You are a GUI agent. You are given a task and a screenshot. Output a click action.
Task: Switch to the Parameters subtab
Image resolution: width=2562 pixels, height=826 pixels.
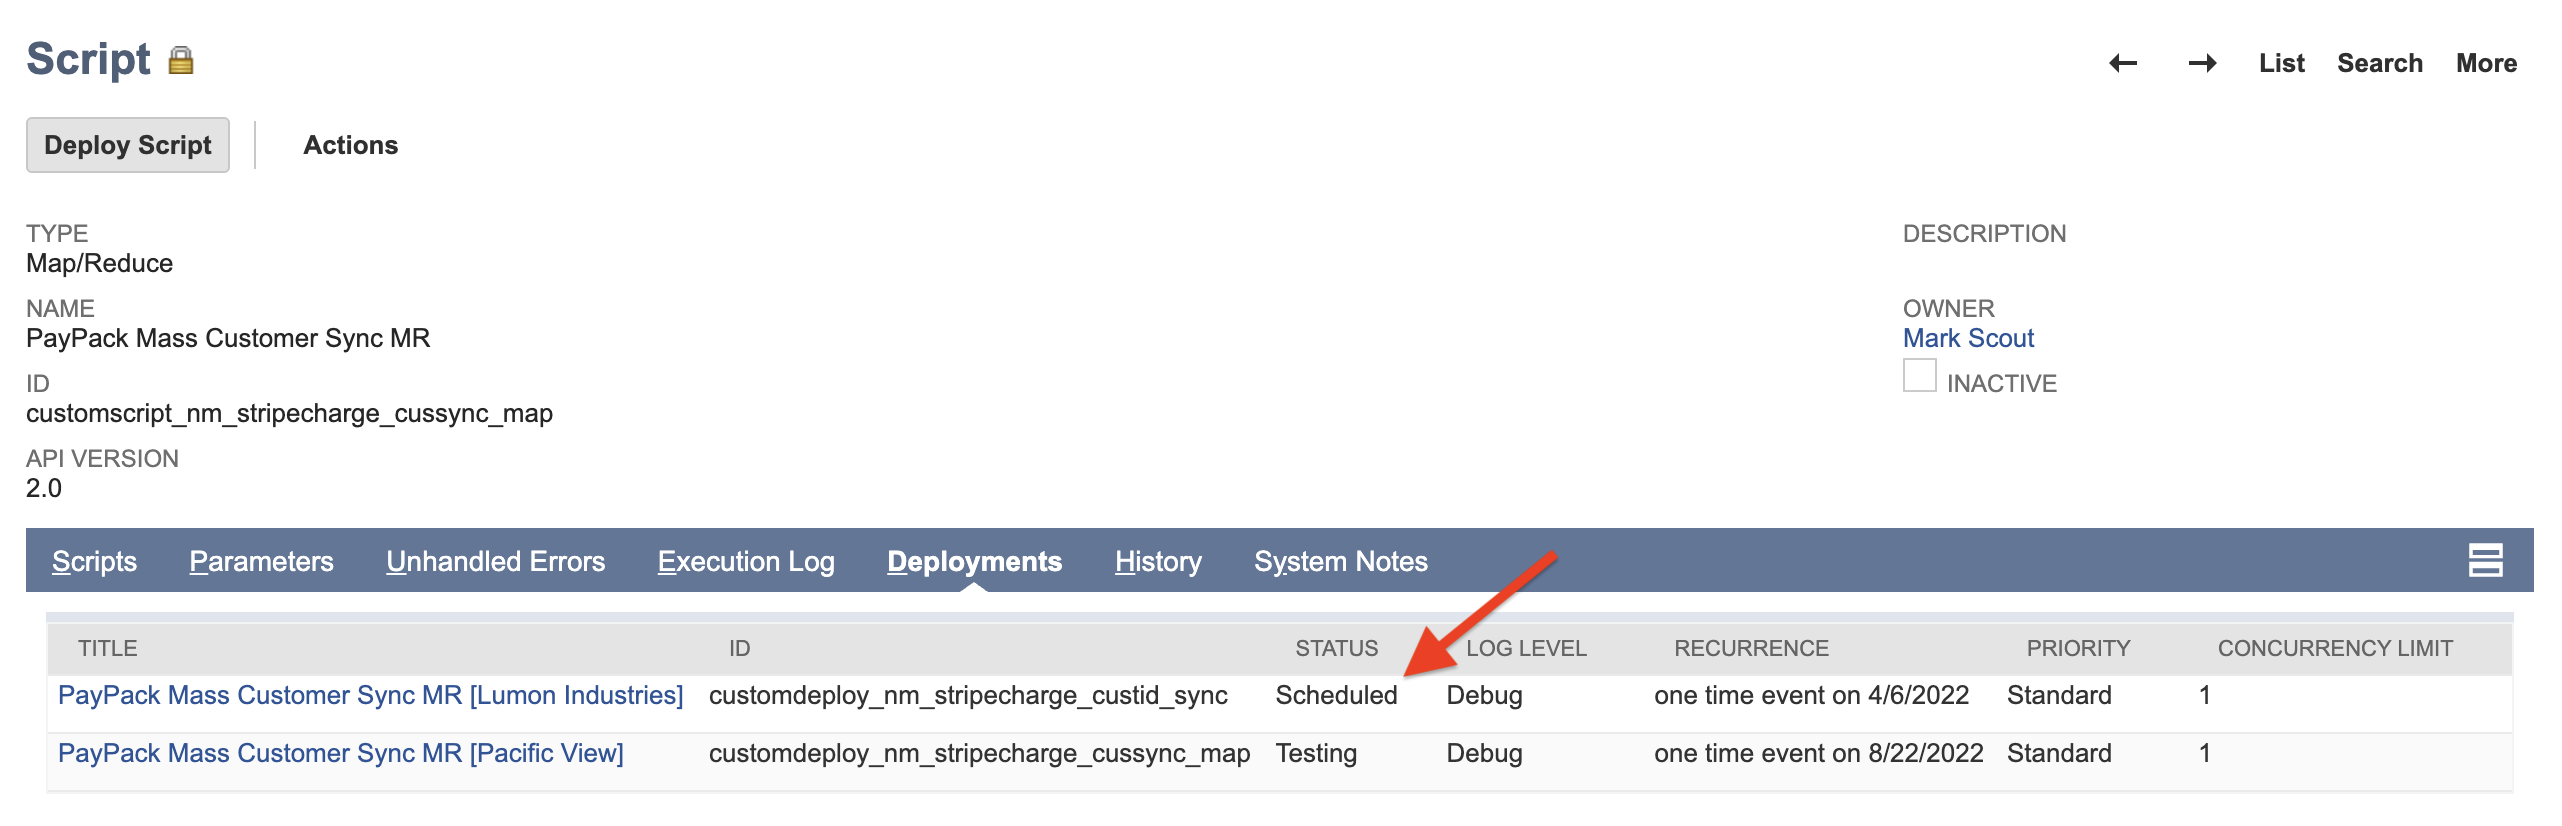[x=261, y=561]
